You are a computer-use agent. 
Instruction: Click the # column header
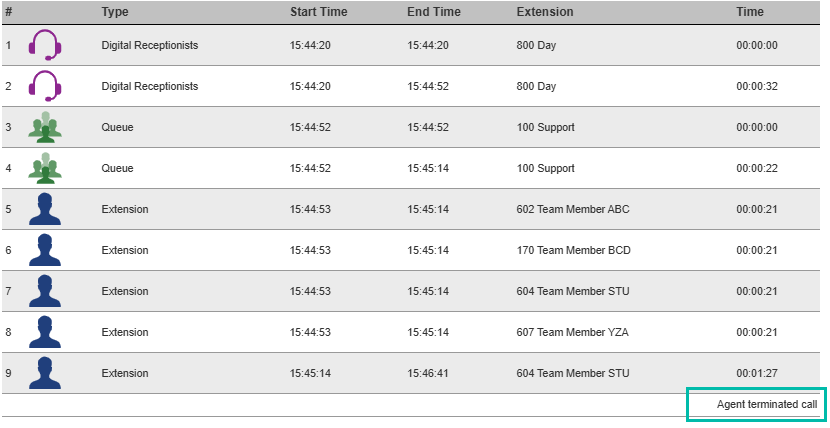coord(8,12)
